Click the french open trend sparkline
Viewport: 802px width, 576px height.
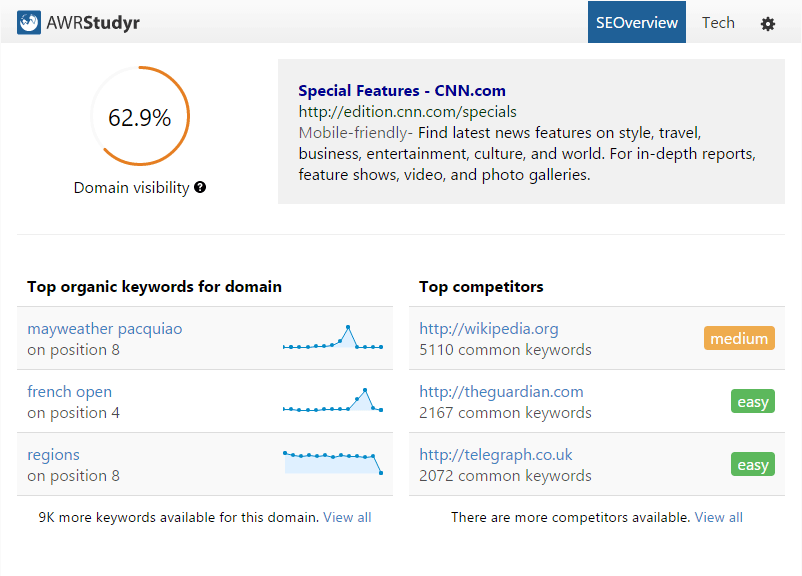pos(333,400)
